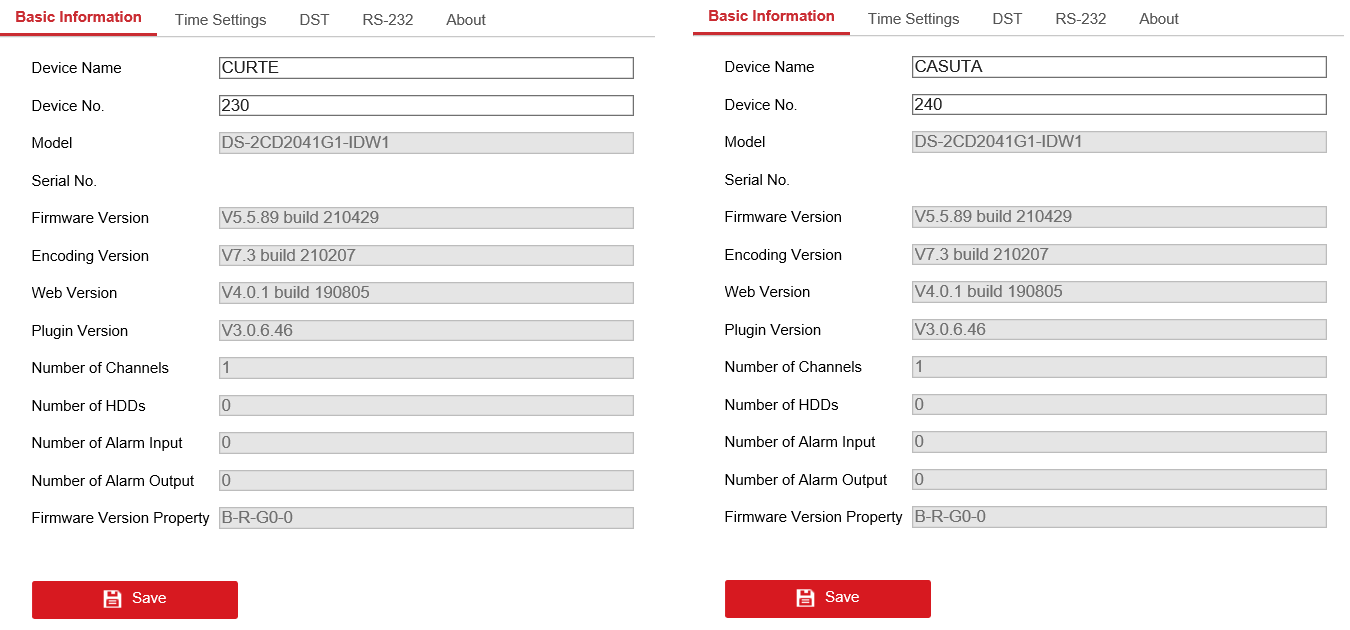Click the Model field in CASUTA panel
This screenshot has width=1350, height=630.
(x=1119, y=142)
